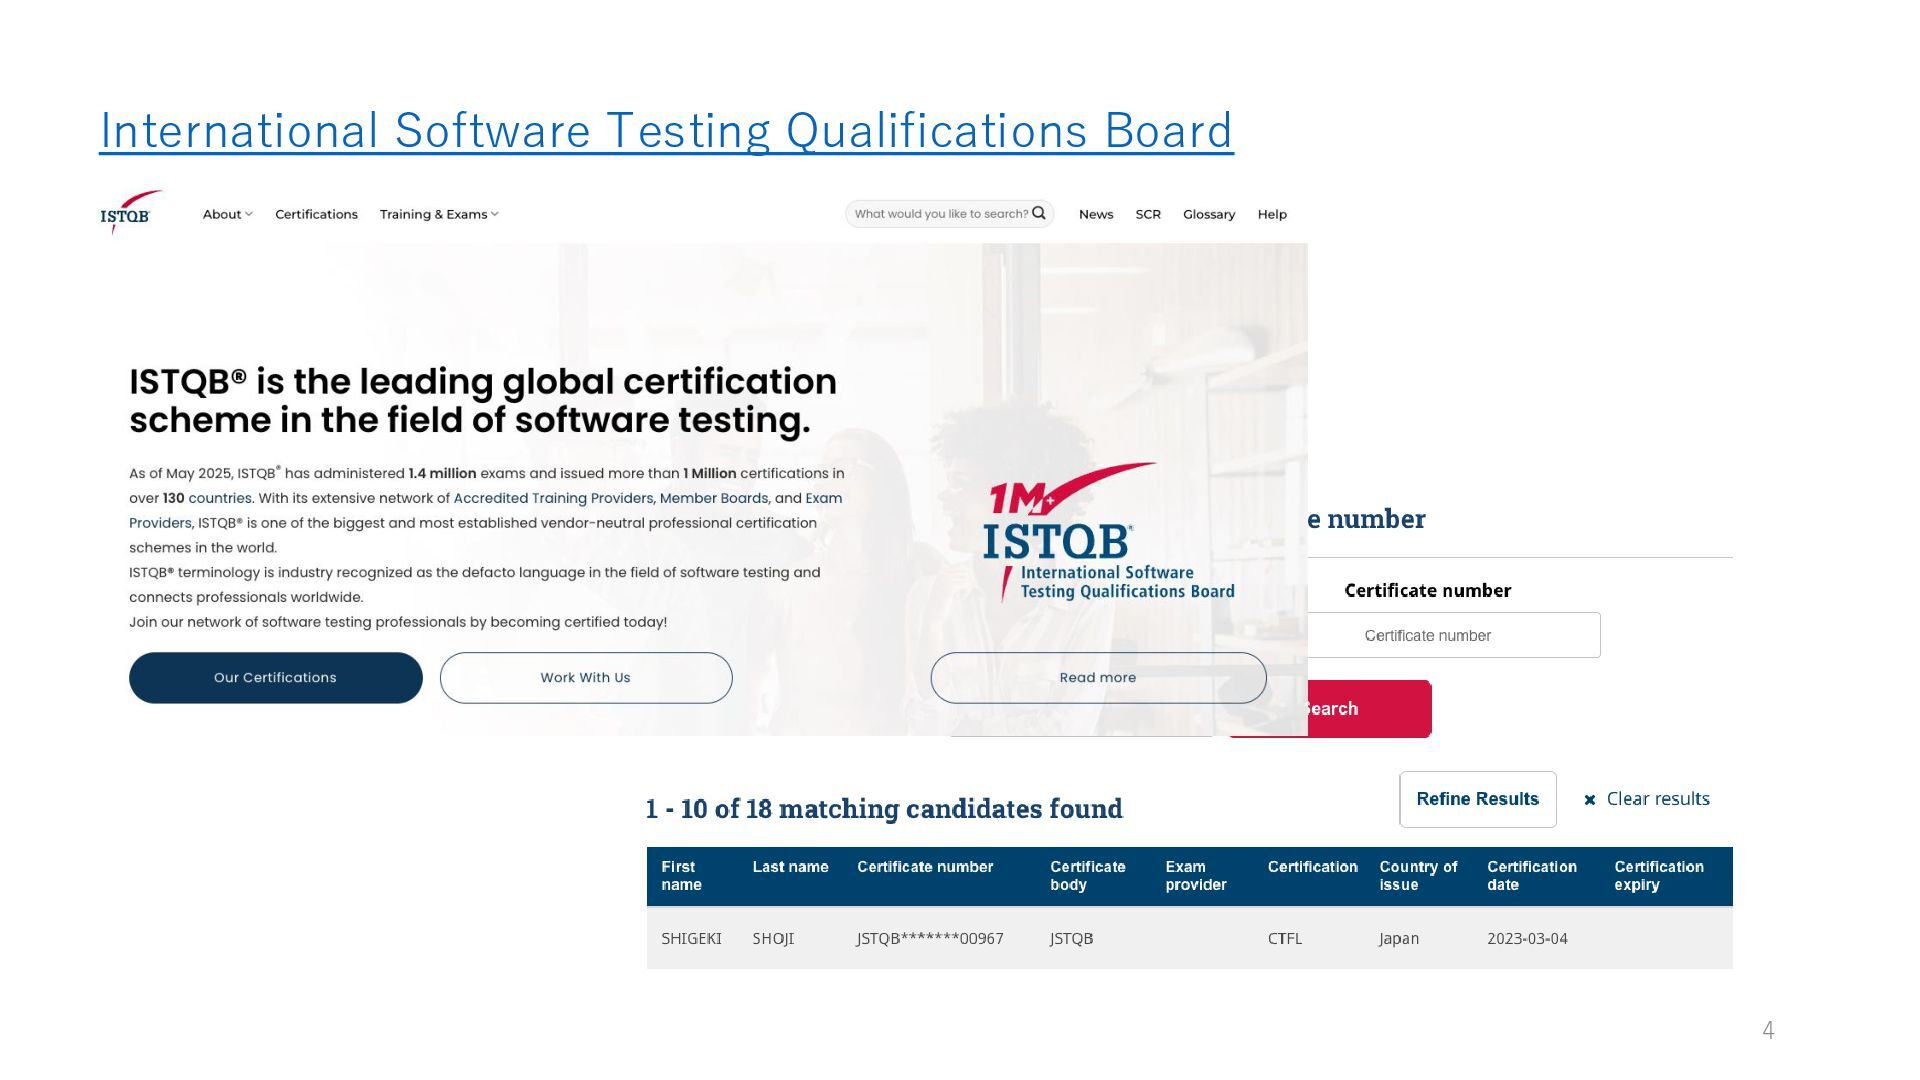The width and height of the screenshot is (1920, 1080).
Task: Select the SHOJI last name cell
Action: (773, 939)
